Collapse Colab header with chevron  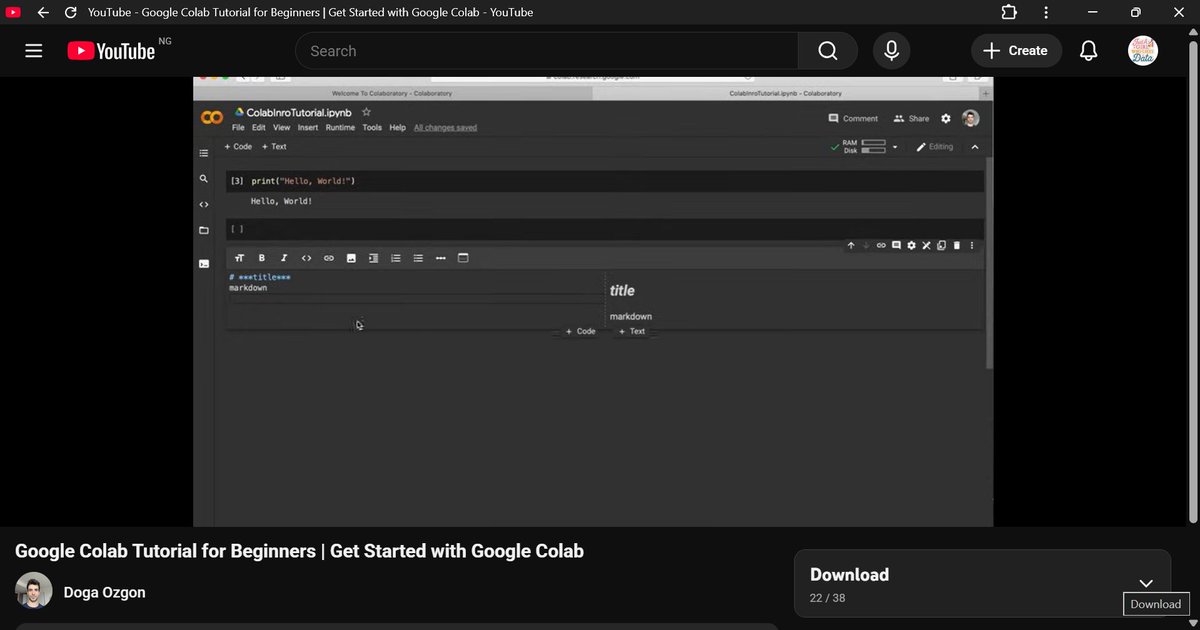[x=976, y=147]
